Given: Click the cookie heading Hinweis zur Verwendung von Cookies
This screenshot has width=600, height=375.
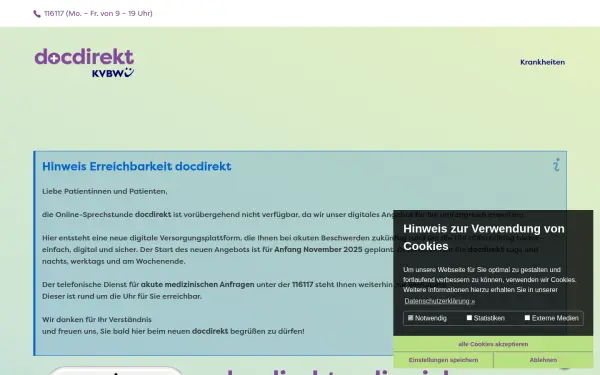Looking at the screenshot, I should click(x=484, y=237).
